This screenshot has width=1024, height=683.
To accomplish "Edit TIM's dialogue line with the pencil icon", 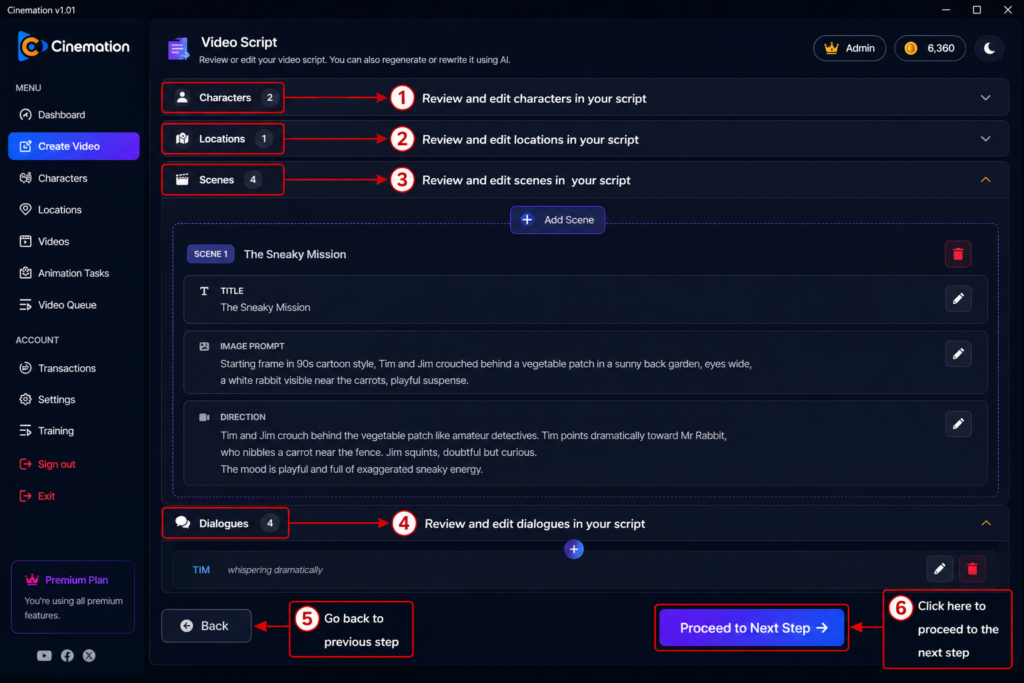I will (x=939, y=569).
